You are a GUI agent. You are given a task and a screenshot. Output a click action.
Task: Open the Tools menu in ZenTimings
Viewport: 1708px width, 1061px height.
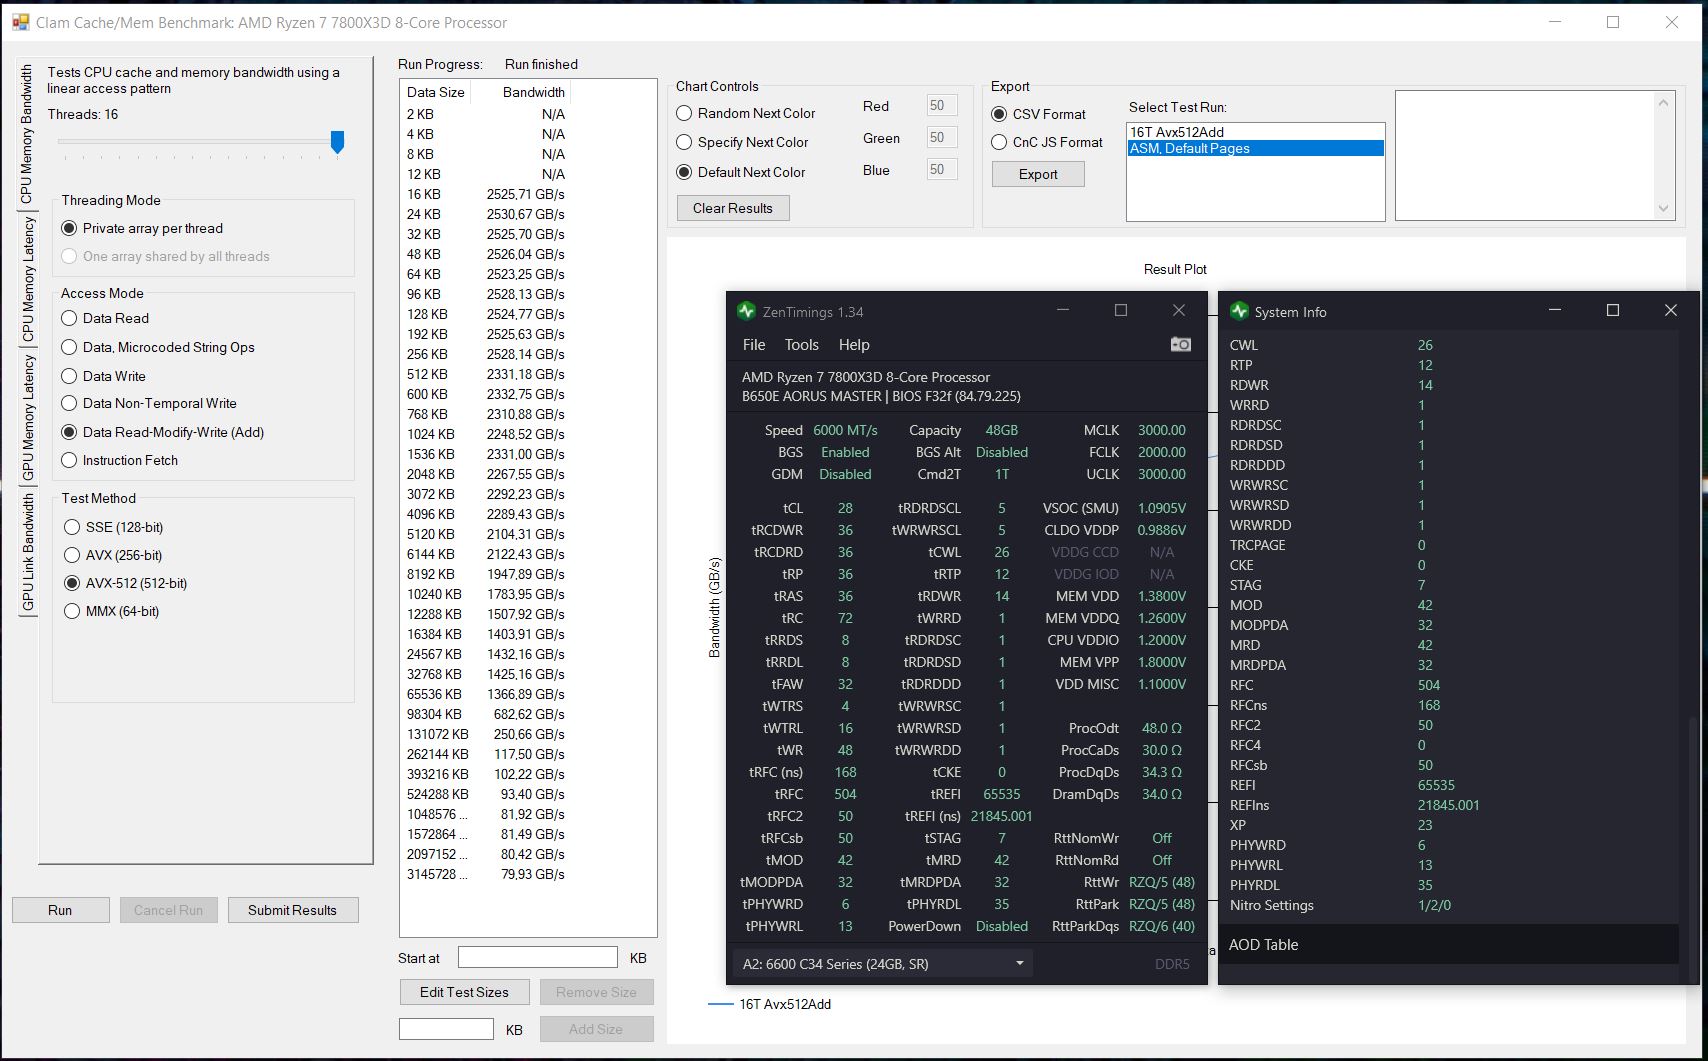click(801, 344)
